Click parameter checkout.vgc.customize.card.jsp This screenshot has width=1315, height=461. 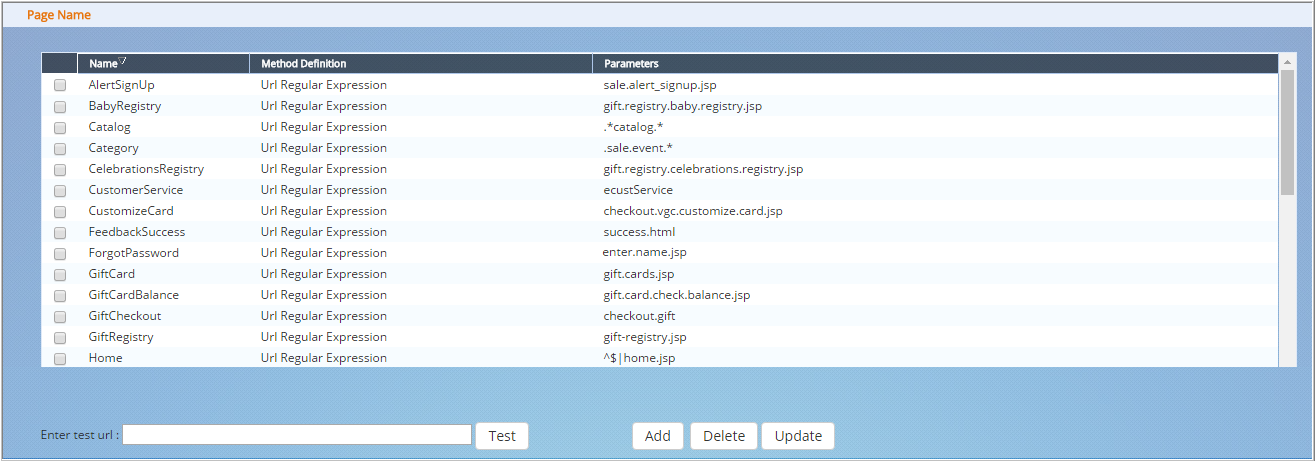[x=692, y=211]
